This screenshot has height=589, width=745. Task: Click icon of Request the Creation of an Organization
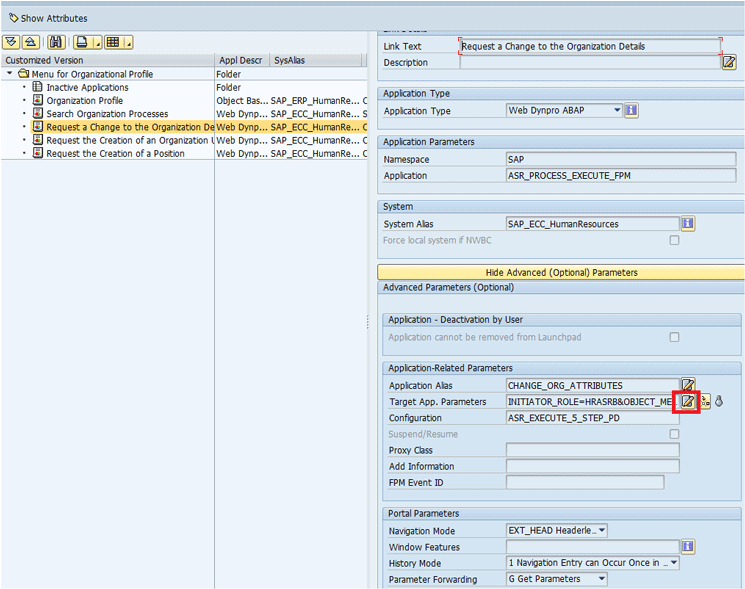point(38,140)
